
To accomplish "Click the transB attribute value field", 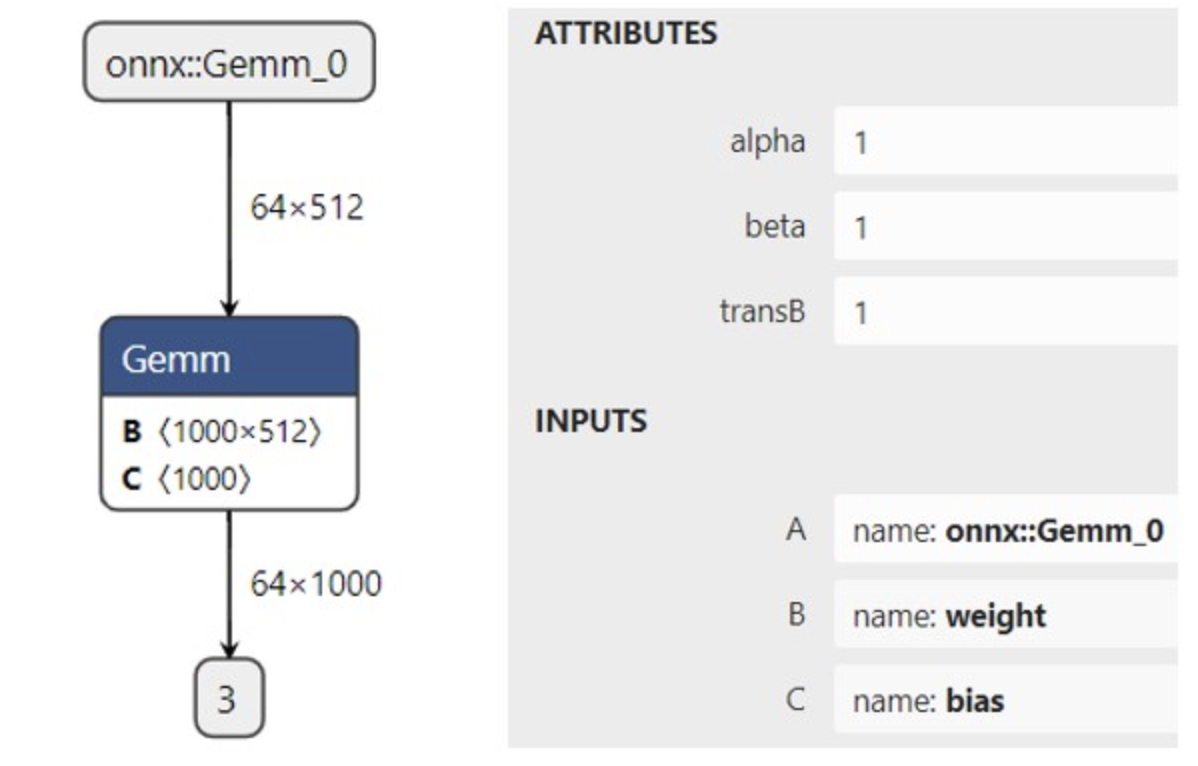I will click(1005, 312).
